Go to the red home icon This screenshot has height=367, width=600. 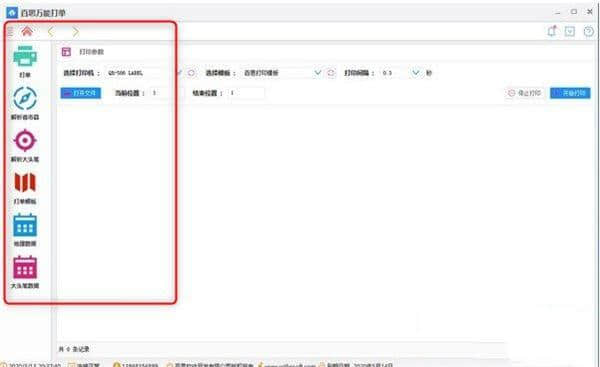click(x=27, y=31)
